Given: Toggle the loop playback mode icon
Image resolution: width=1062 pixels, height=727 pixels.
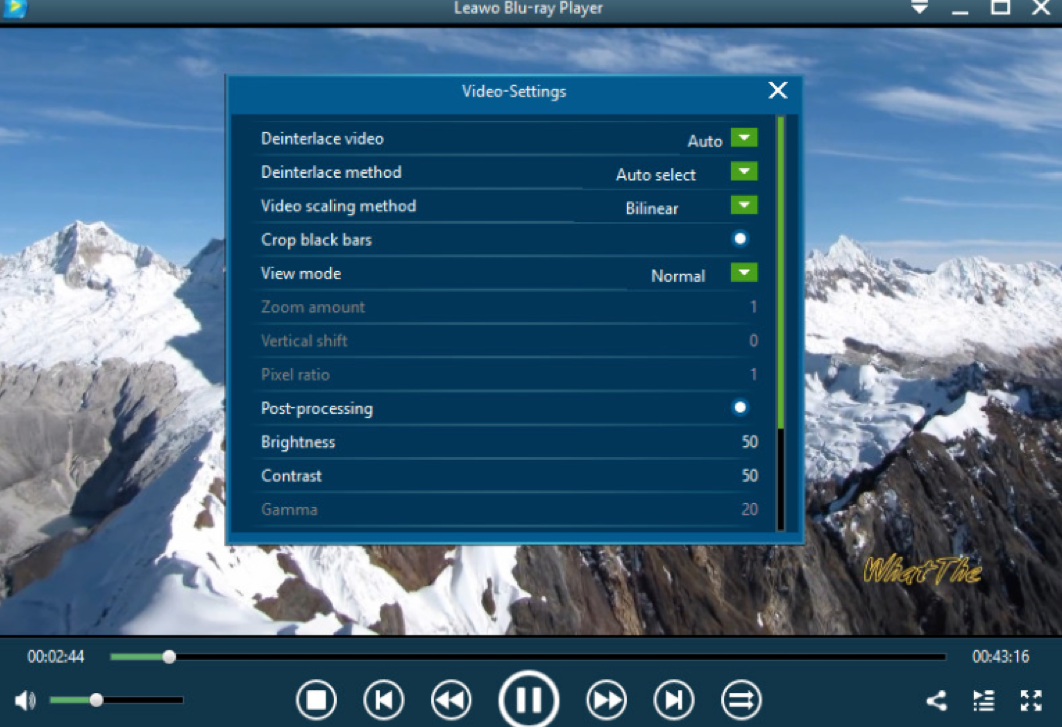Looking at the screenshot, I should [x=741, y=700].
